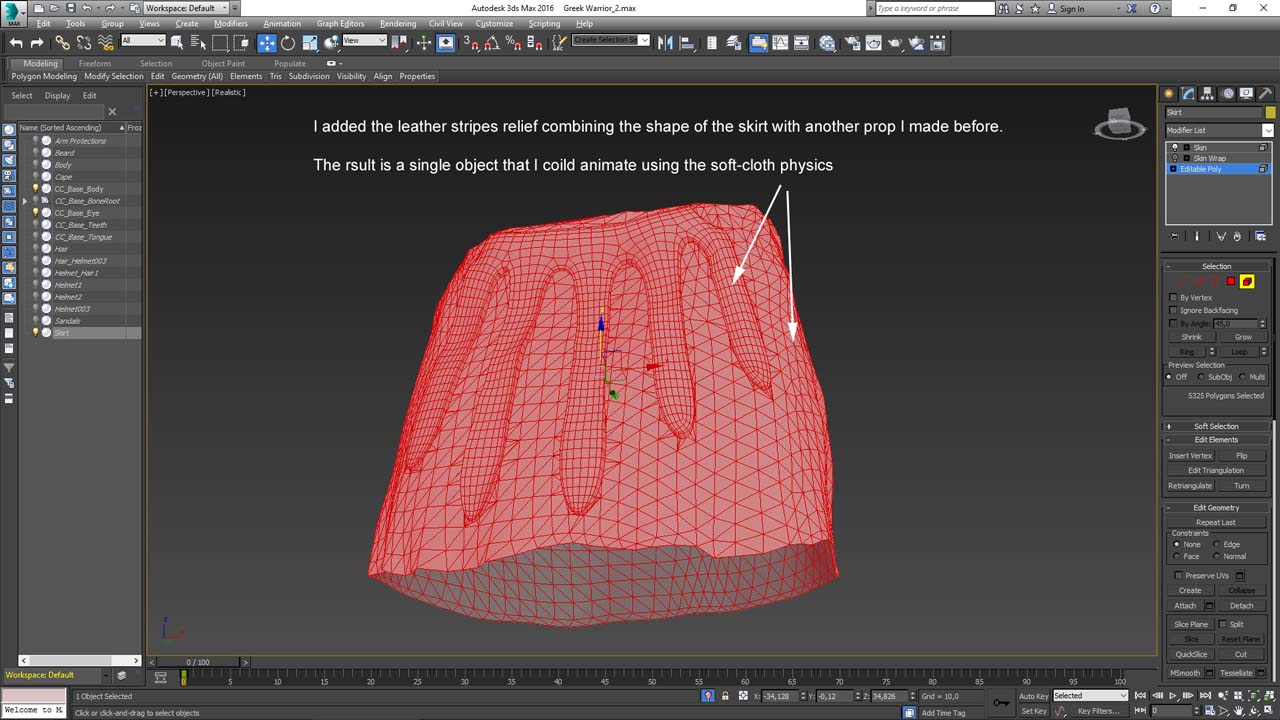Enable the By Angle checkbox
This screenshot has height=720, width=1280.
1173,323
